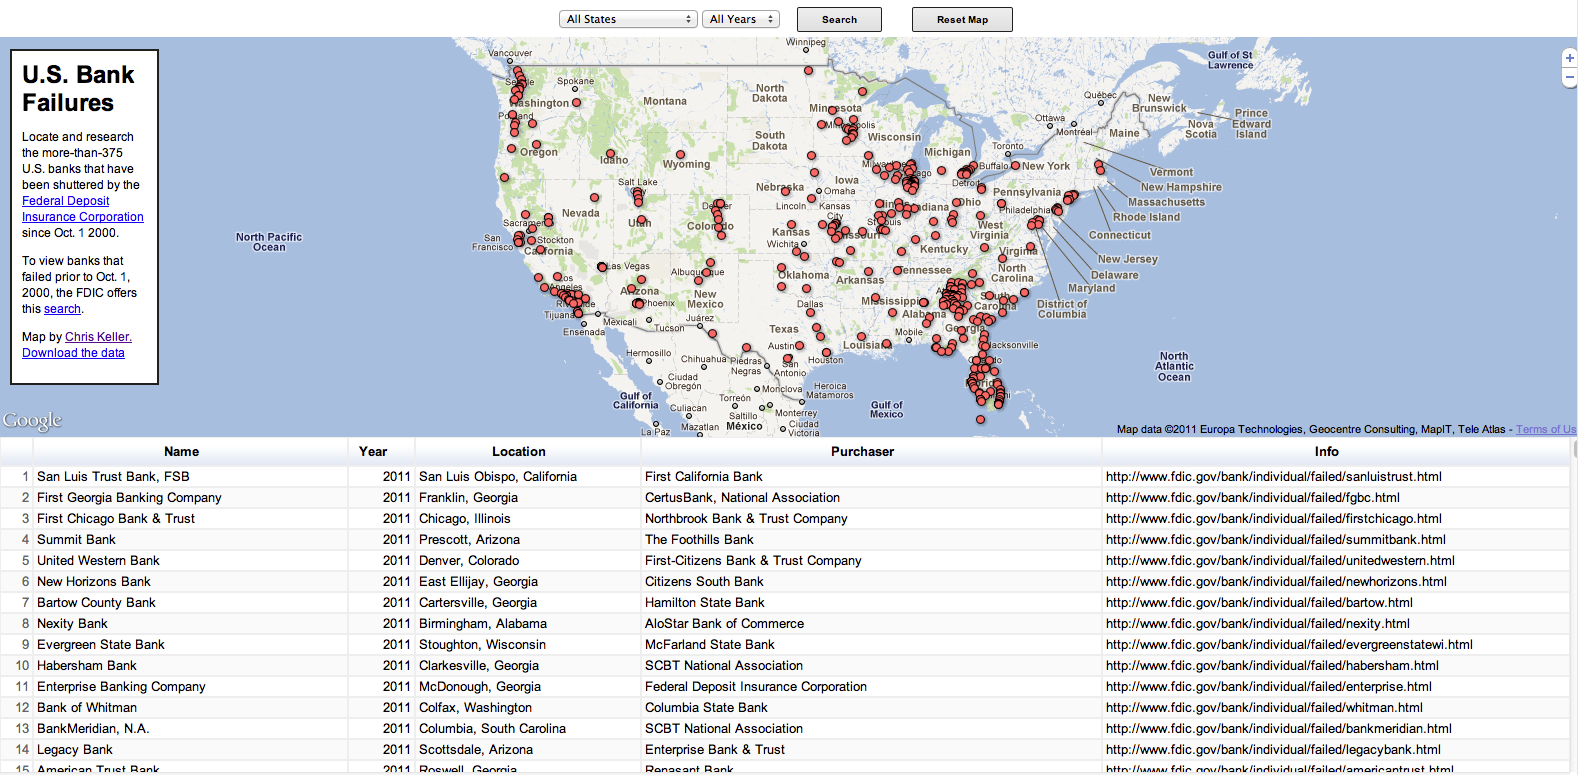Click the bank marker in Wyoming
Viewport: 1578px width, 775px height.
pos(680,155)
